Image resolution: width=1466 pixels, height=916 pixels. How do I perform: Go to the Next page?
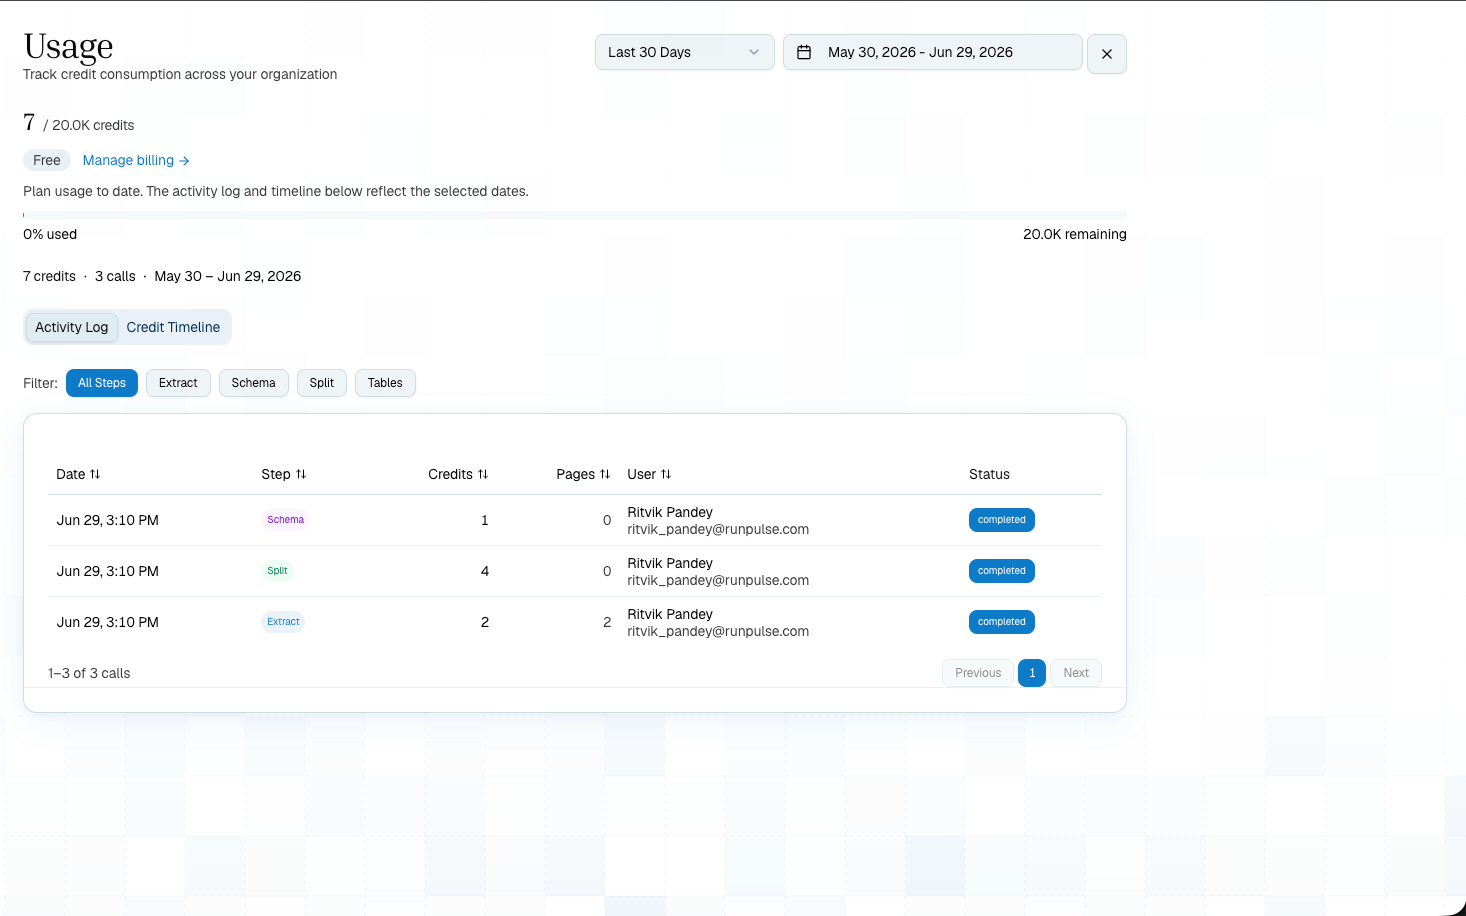[x=1076, y=673]
